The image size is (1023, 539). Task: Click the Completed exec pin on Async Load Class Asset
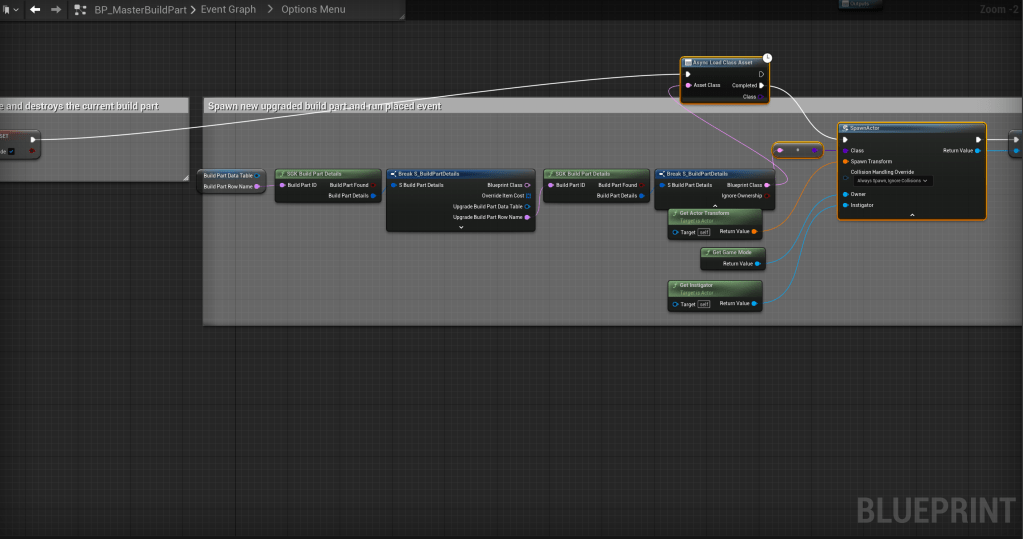pyautogui.click(x=761, y=85)
